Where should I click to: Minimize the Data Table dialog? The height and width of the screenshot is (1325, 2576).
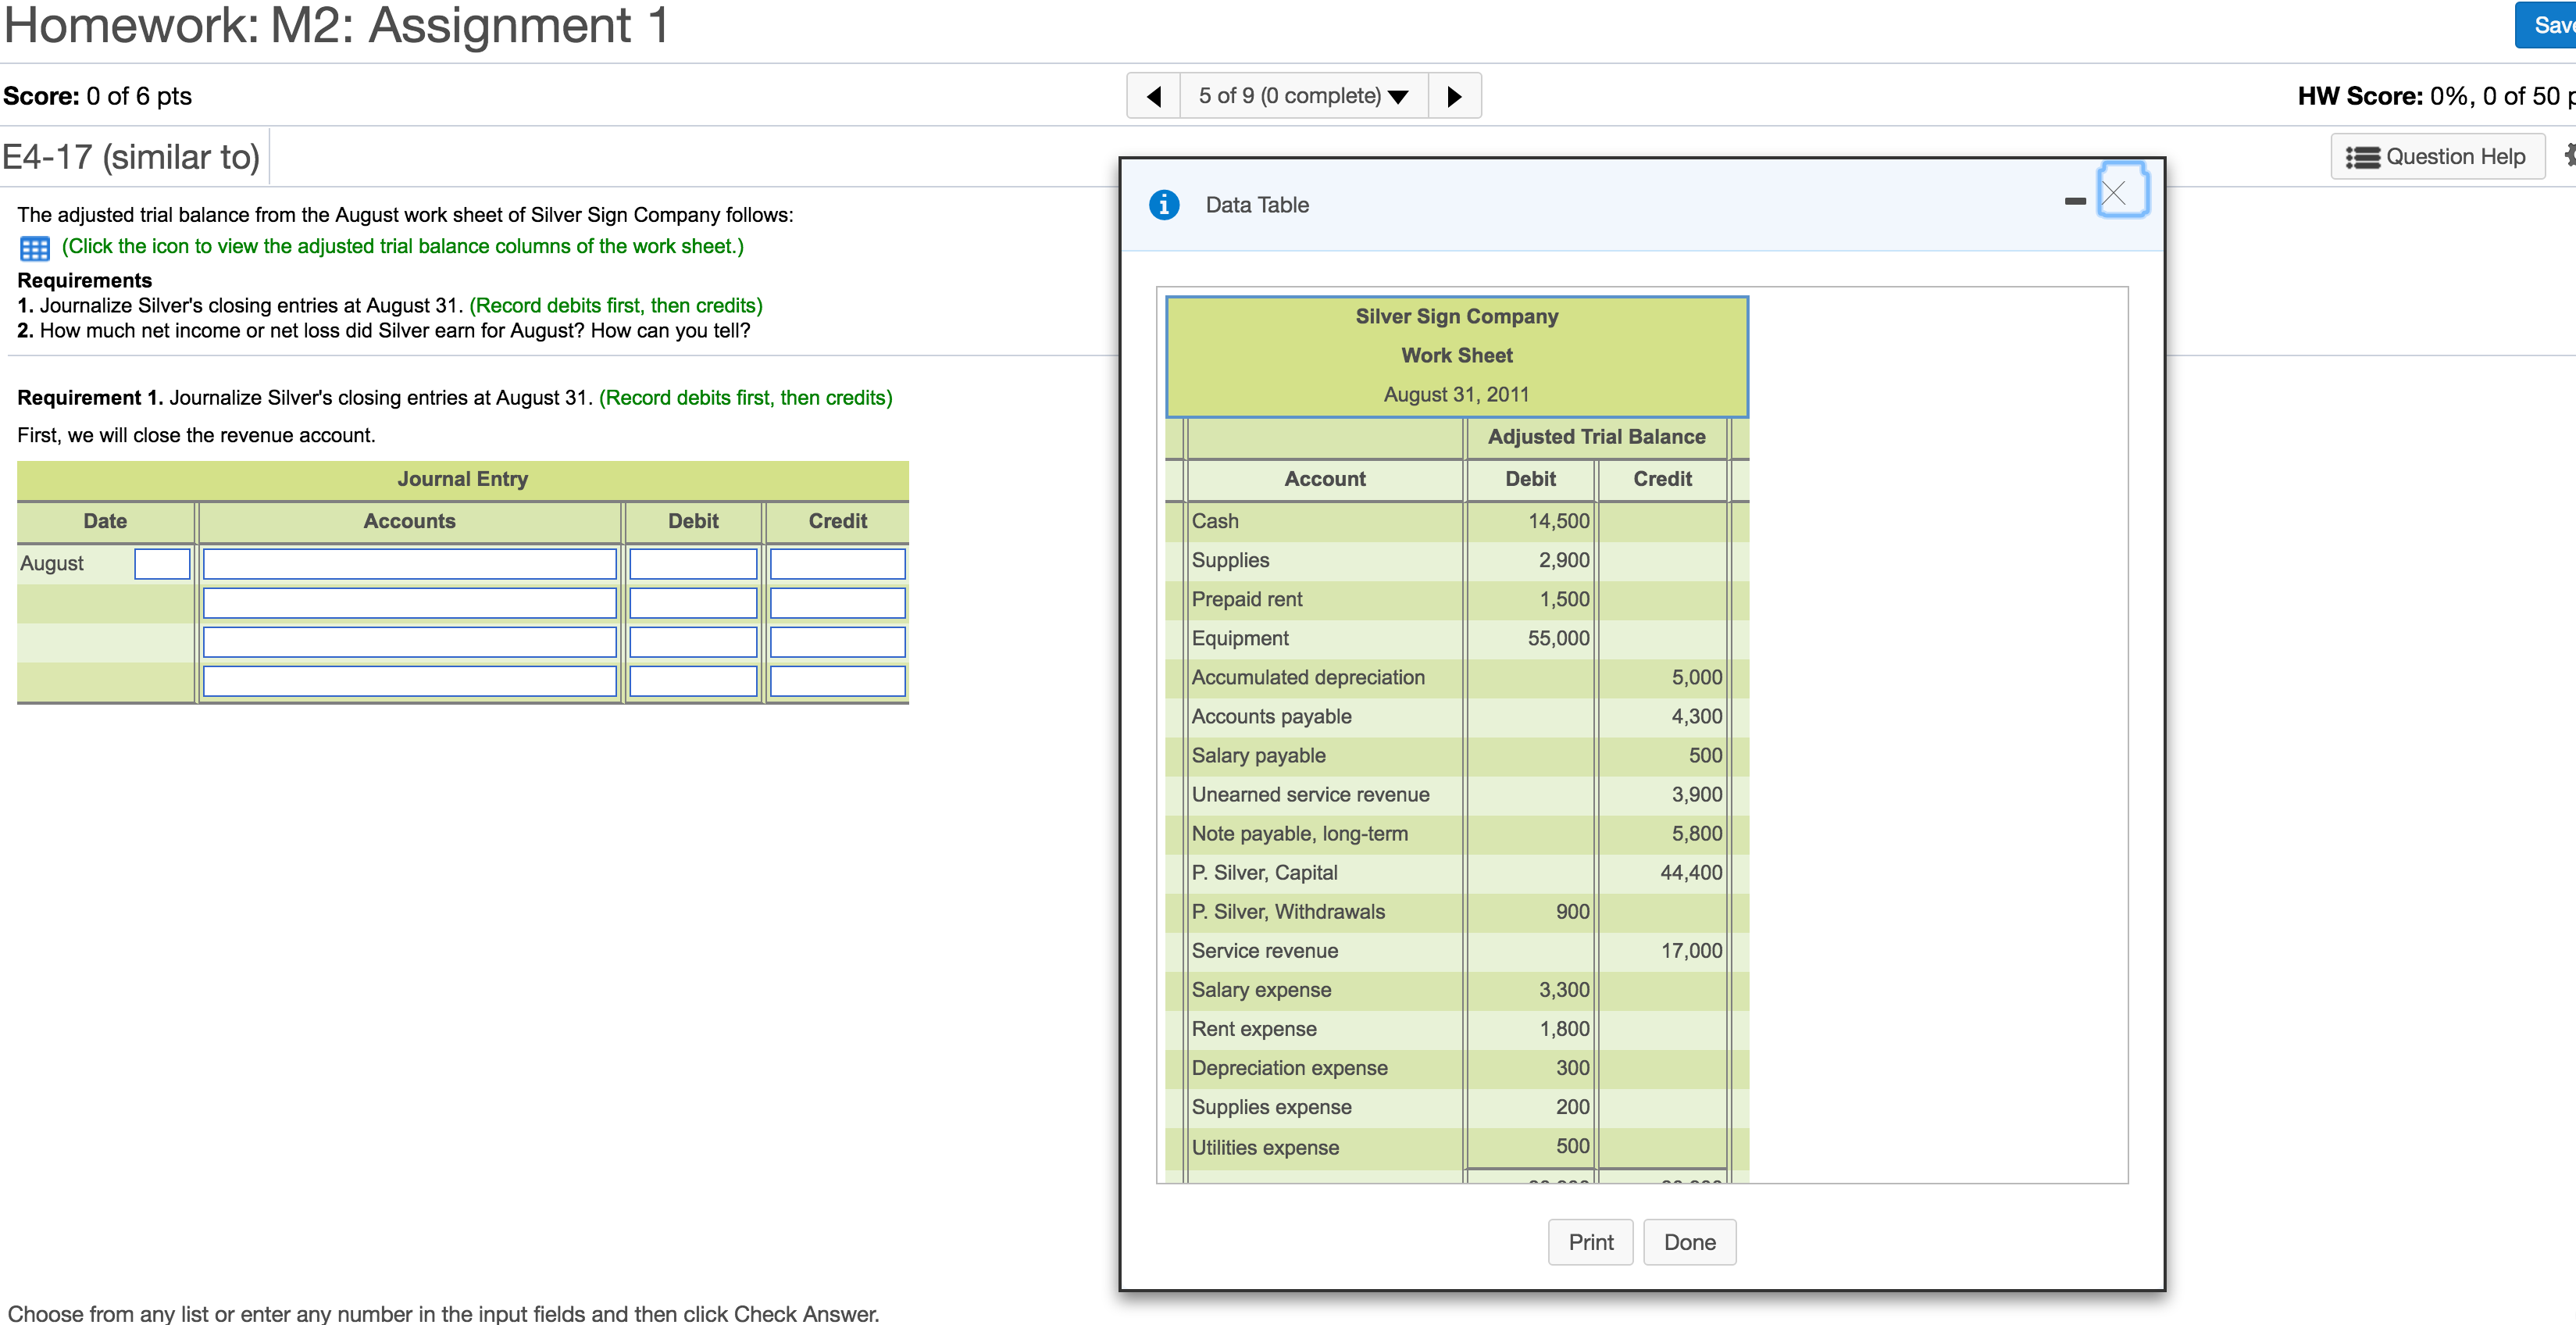(2075, 202)
